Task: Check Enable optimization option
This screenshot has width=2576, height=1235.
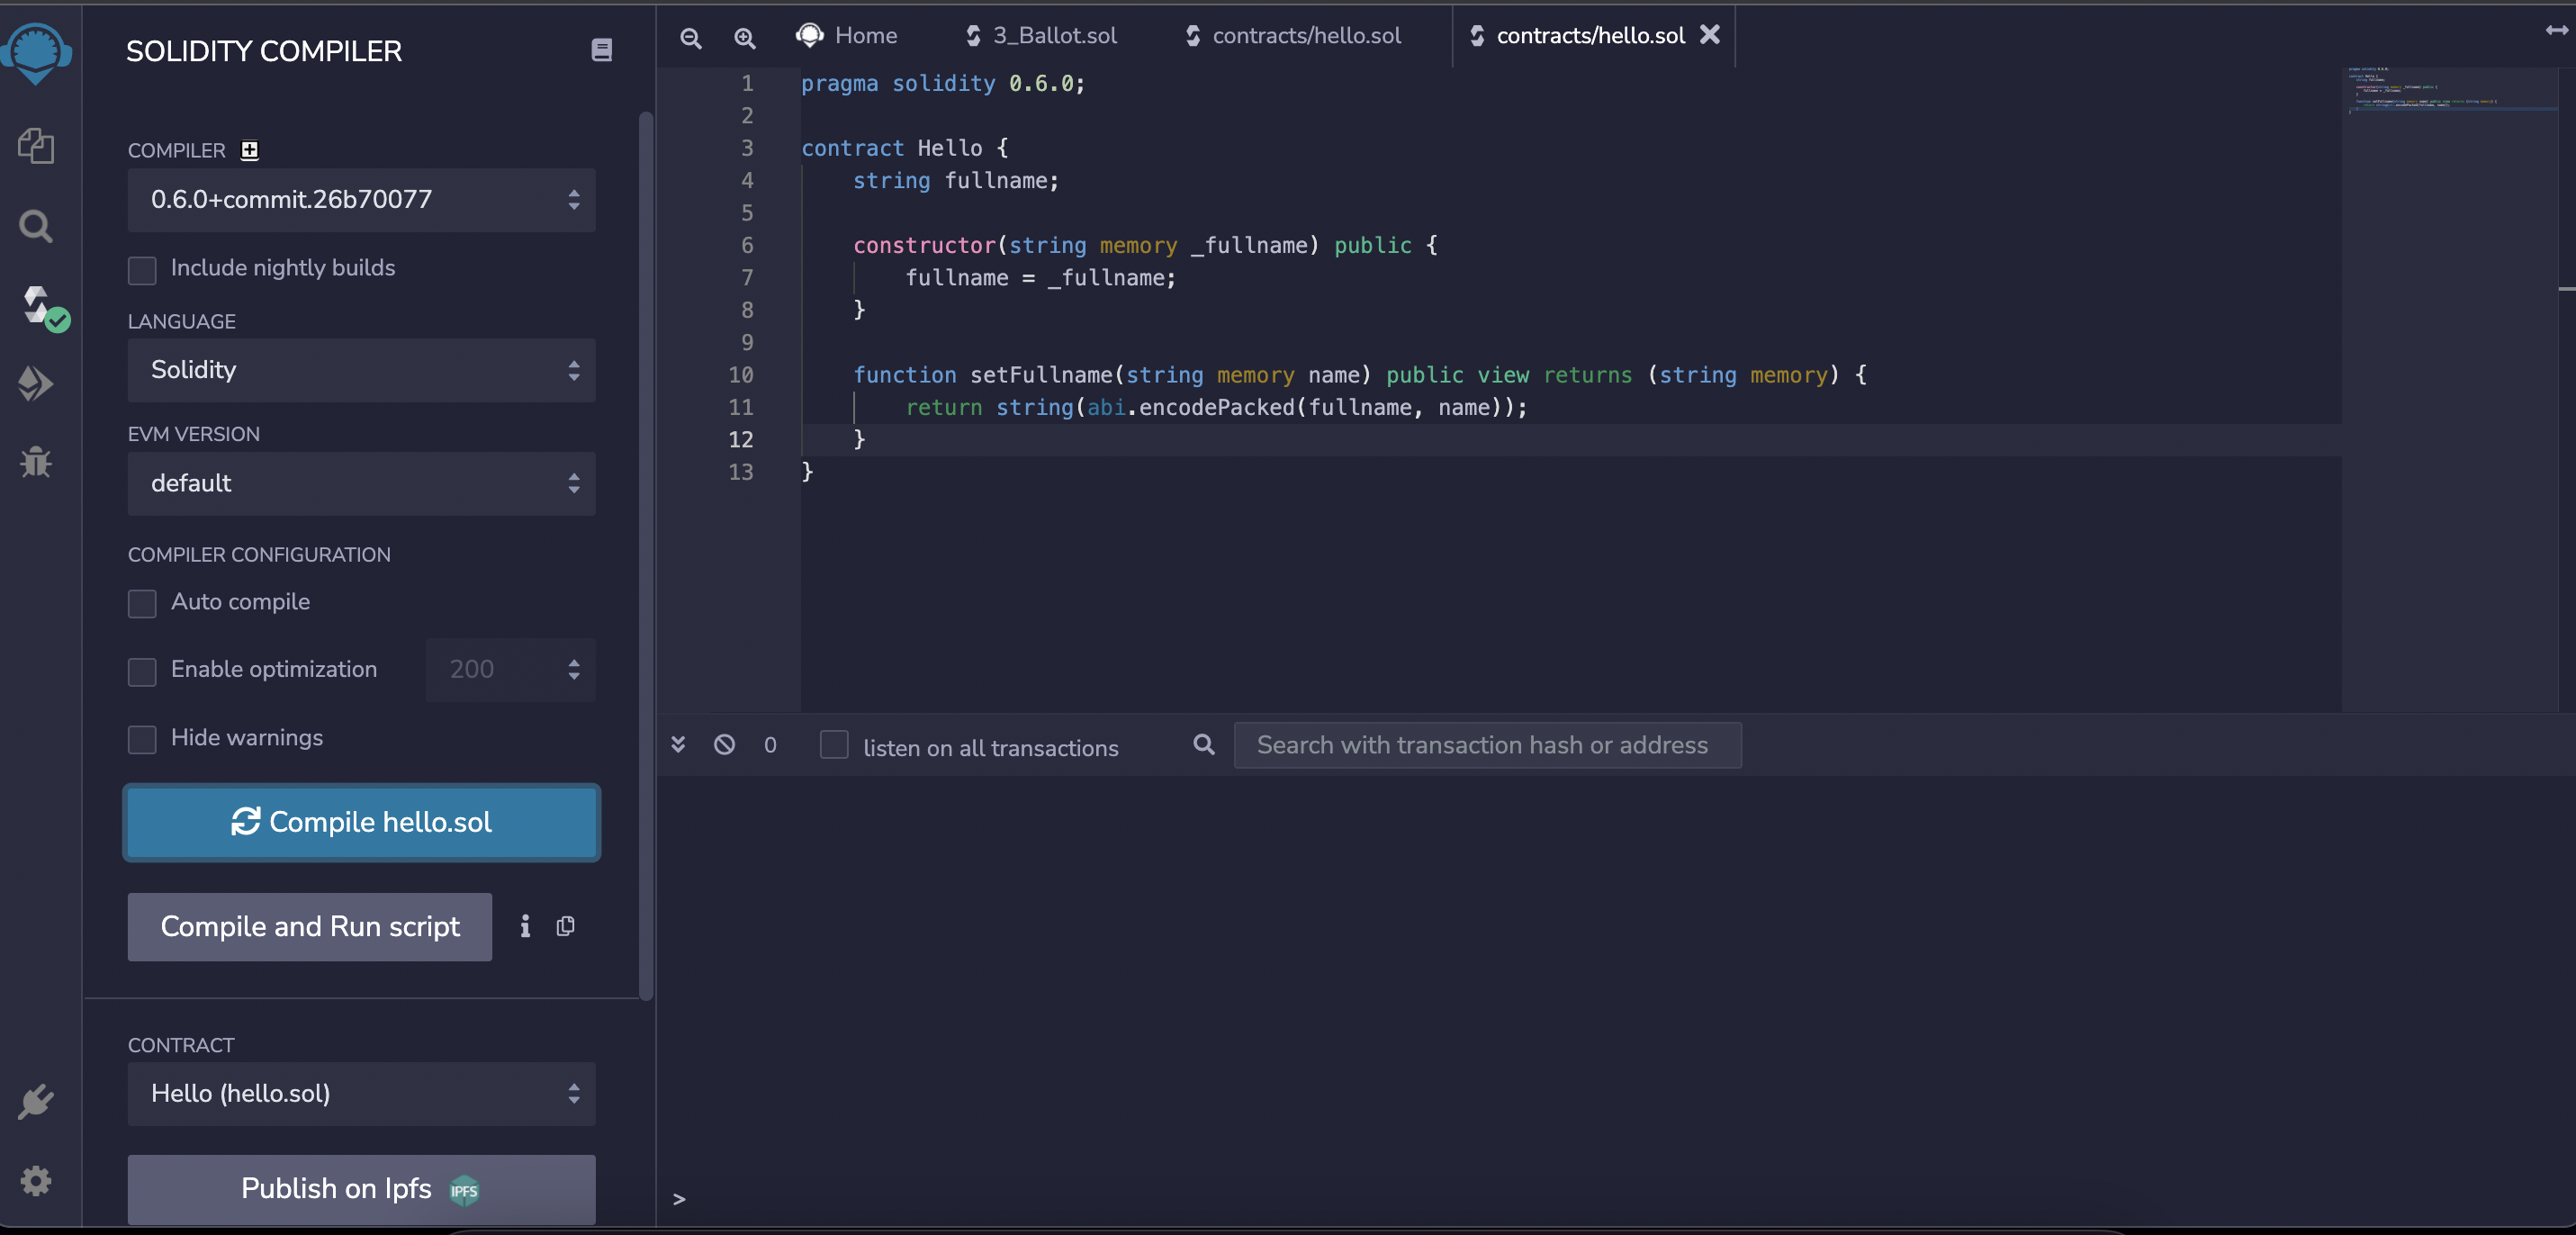Action: tap(142, 671)
